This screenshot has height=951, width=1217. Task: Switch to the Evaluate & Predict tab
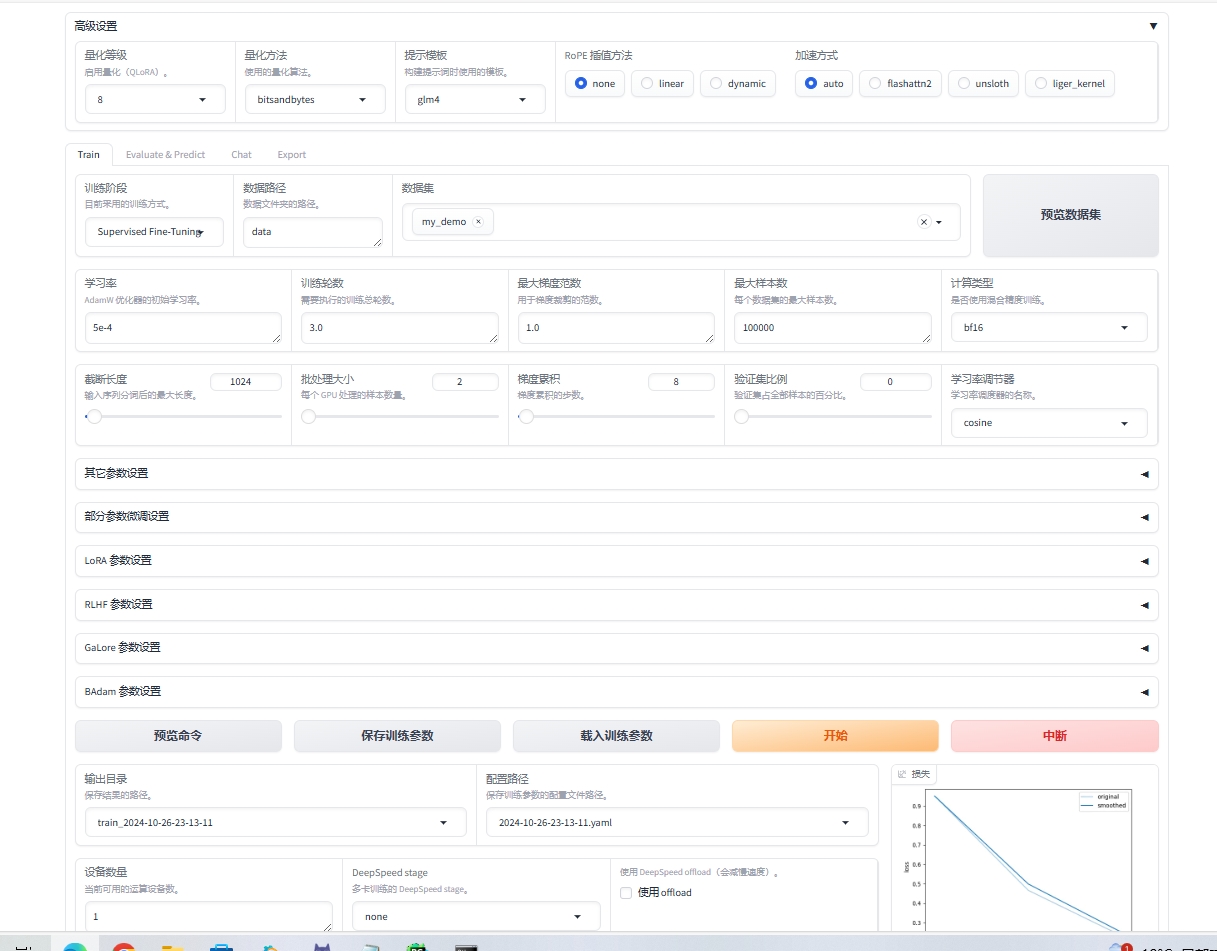click(165, 155)
